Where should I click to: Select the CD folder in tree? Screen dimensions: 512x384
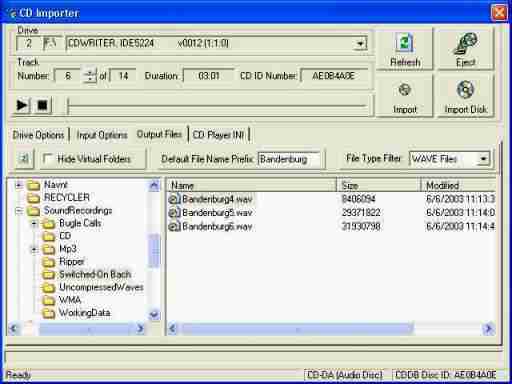[65, 236]
